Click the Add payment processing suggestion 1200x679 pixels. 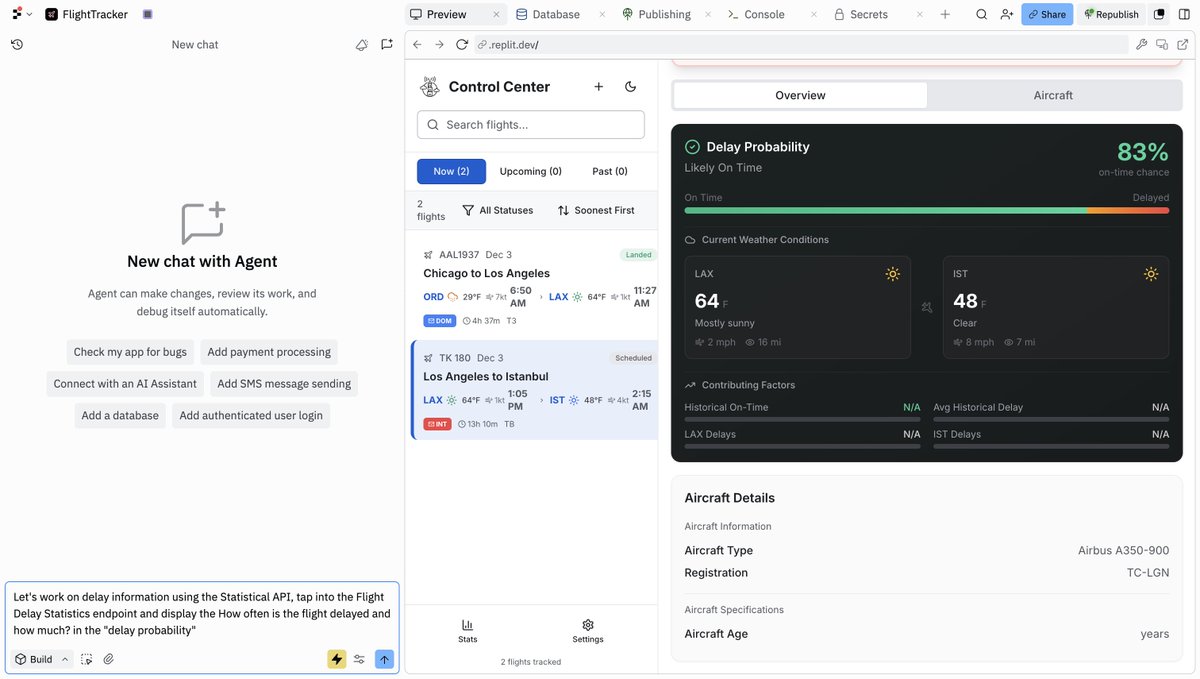269,352
